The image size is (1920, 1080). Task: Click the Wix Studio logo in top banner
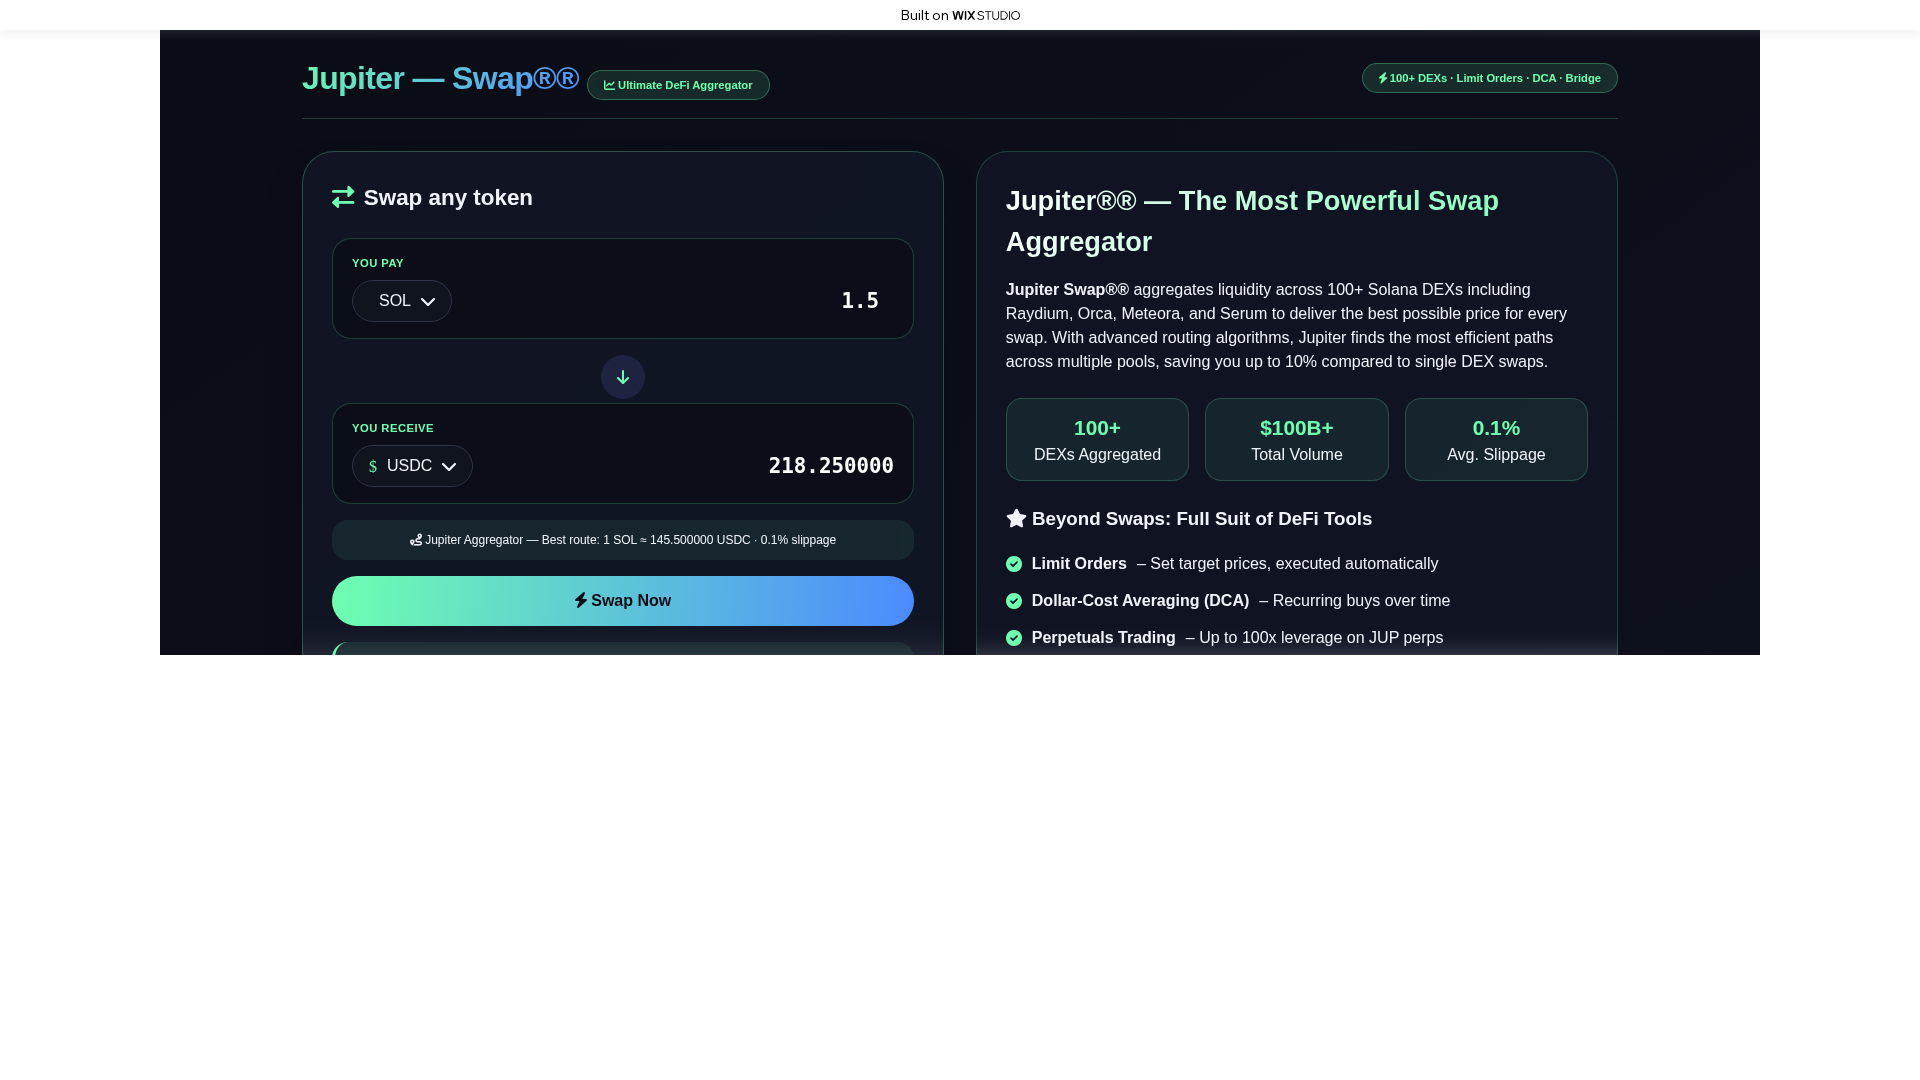coord(986,15)
